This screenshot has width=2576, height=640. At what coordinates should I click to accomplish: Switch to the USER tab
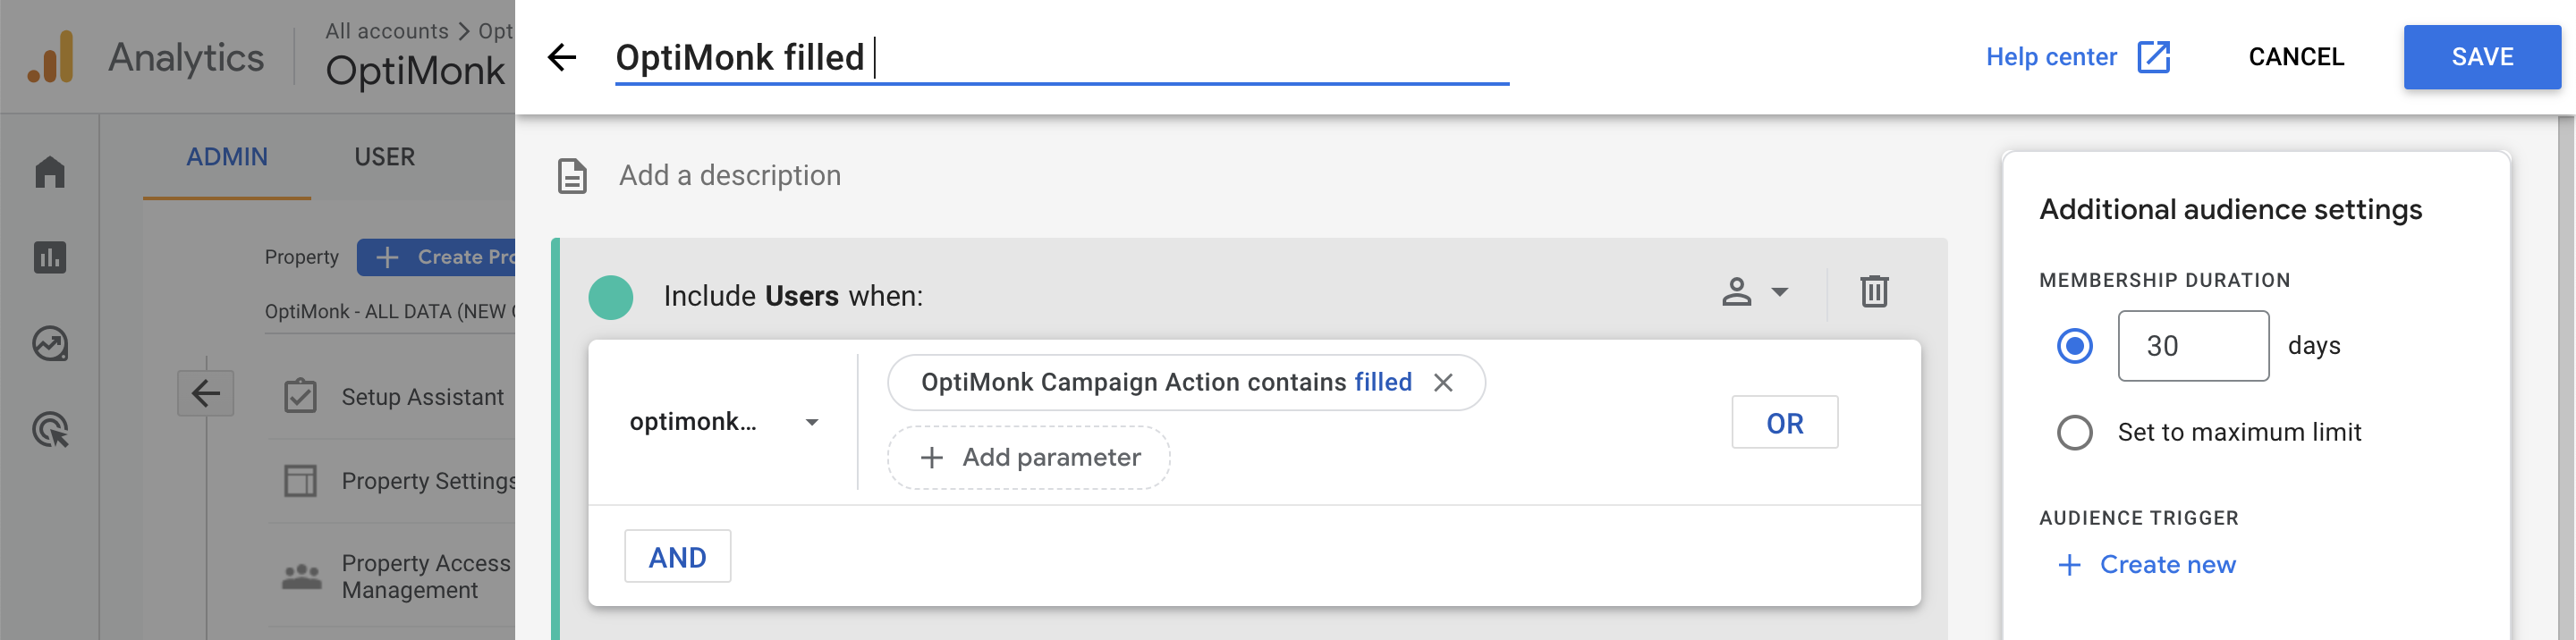pyautogui.click(x=384, y=157)
